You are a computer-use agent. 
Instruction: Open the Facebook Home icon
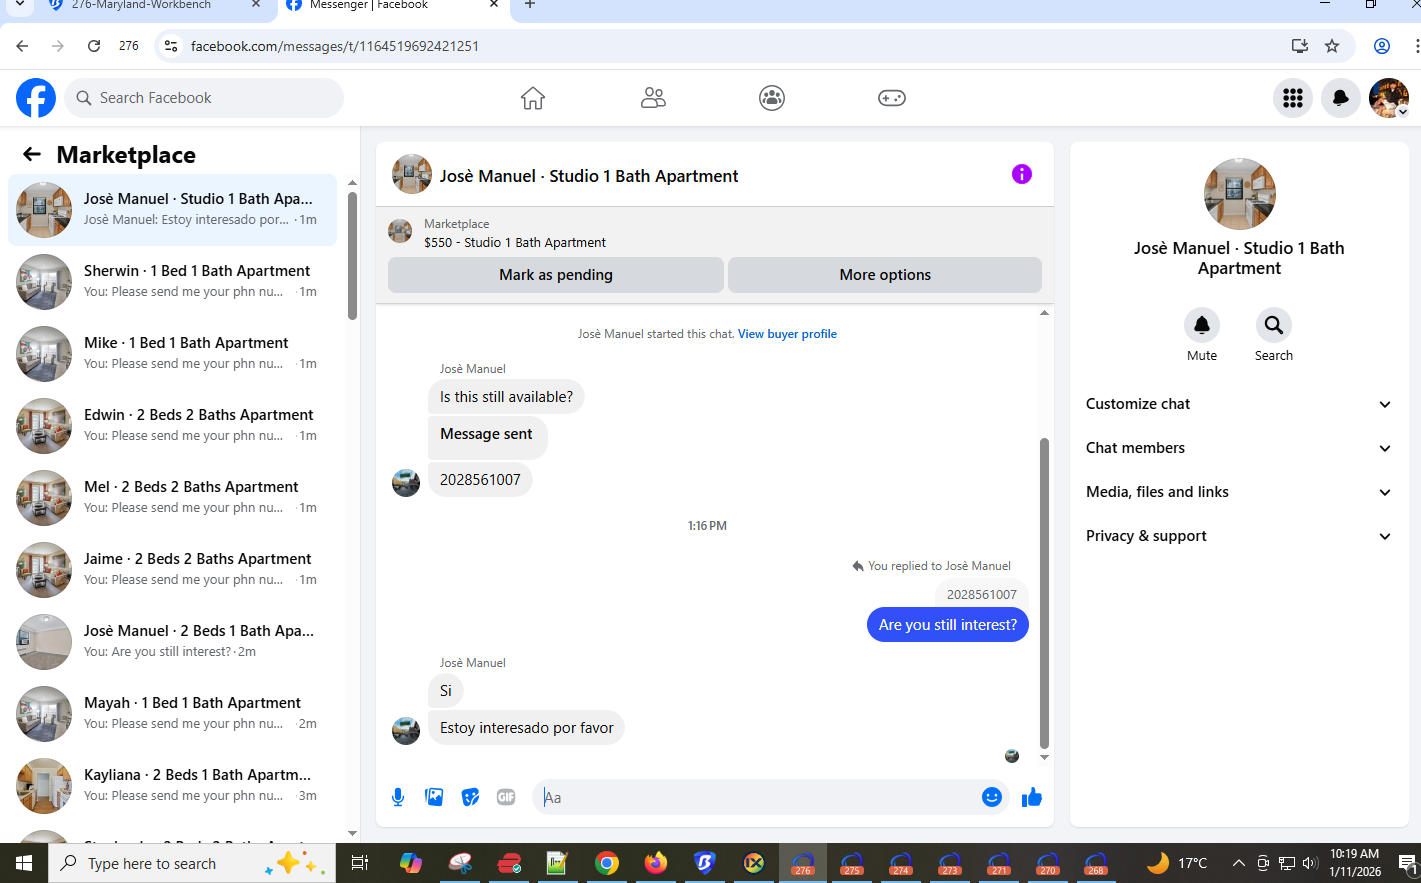533,98
